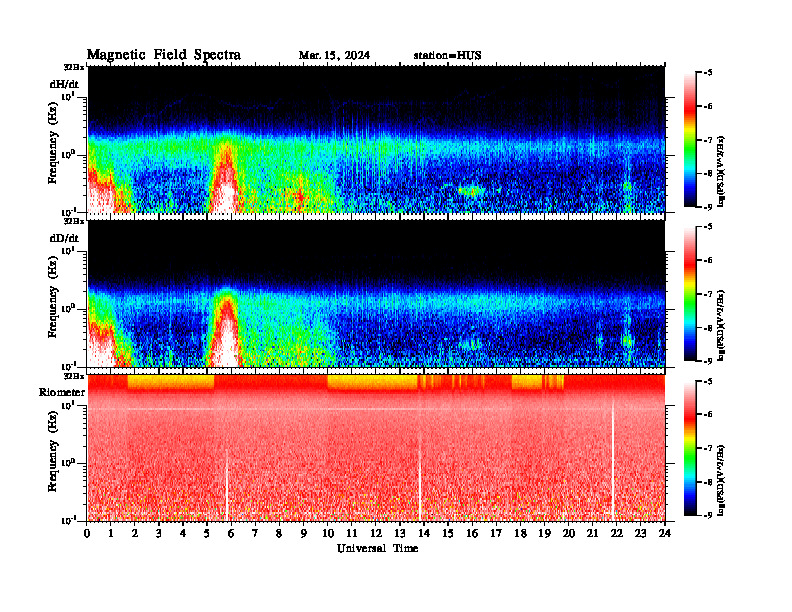Click the "-7" label on dH/dt color bar

click(x=708, y=140)
